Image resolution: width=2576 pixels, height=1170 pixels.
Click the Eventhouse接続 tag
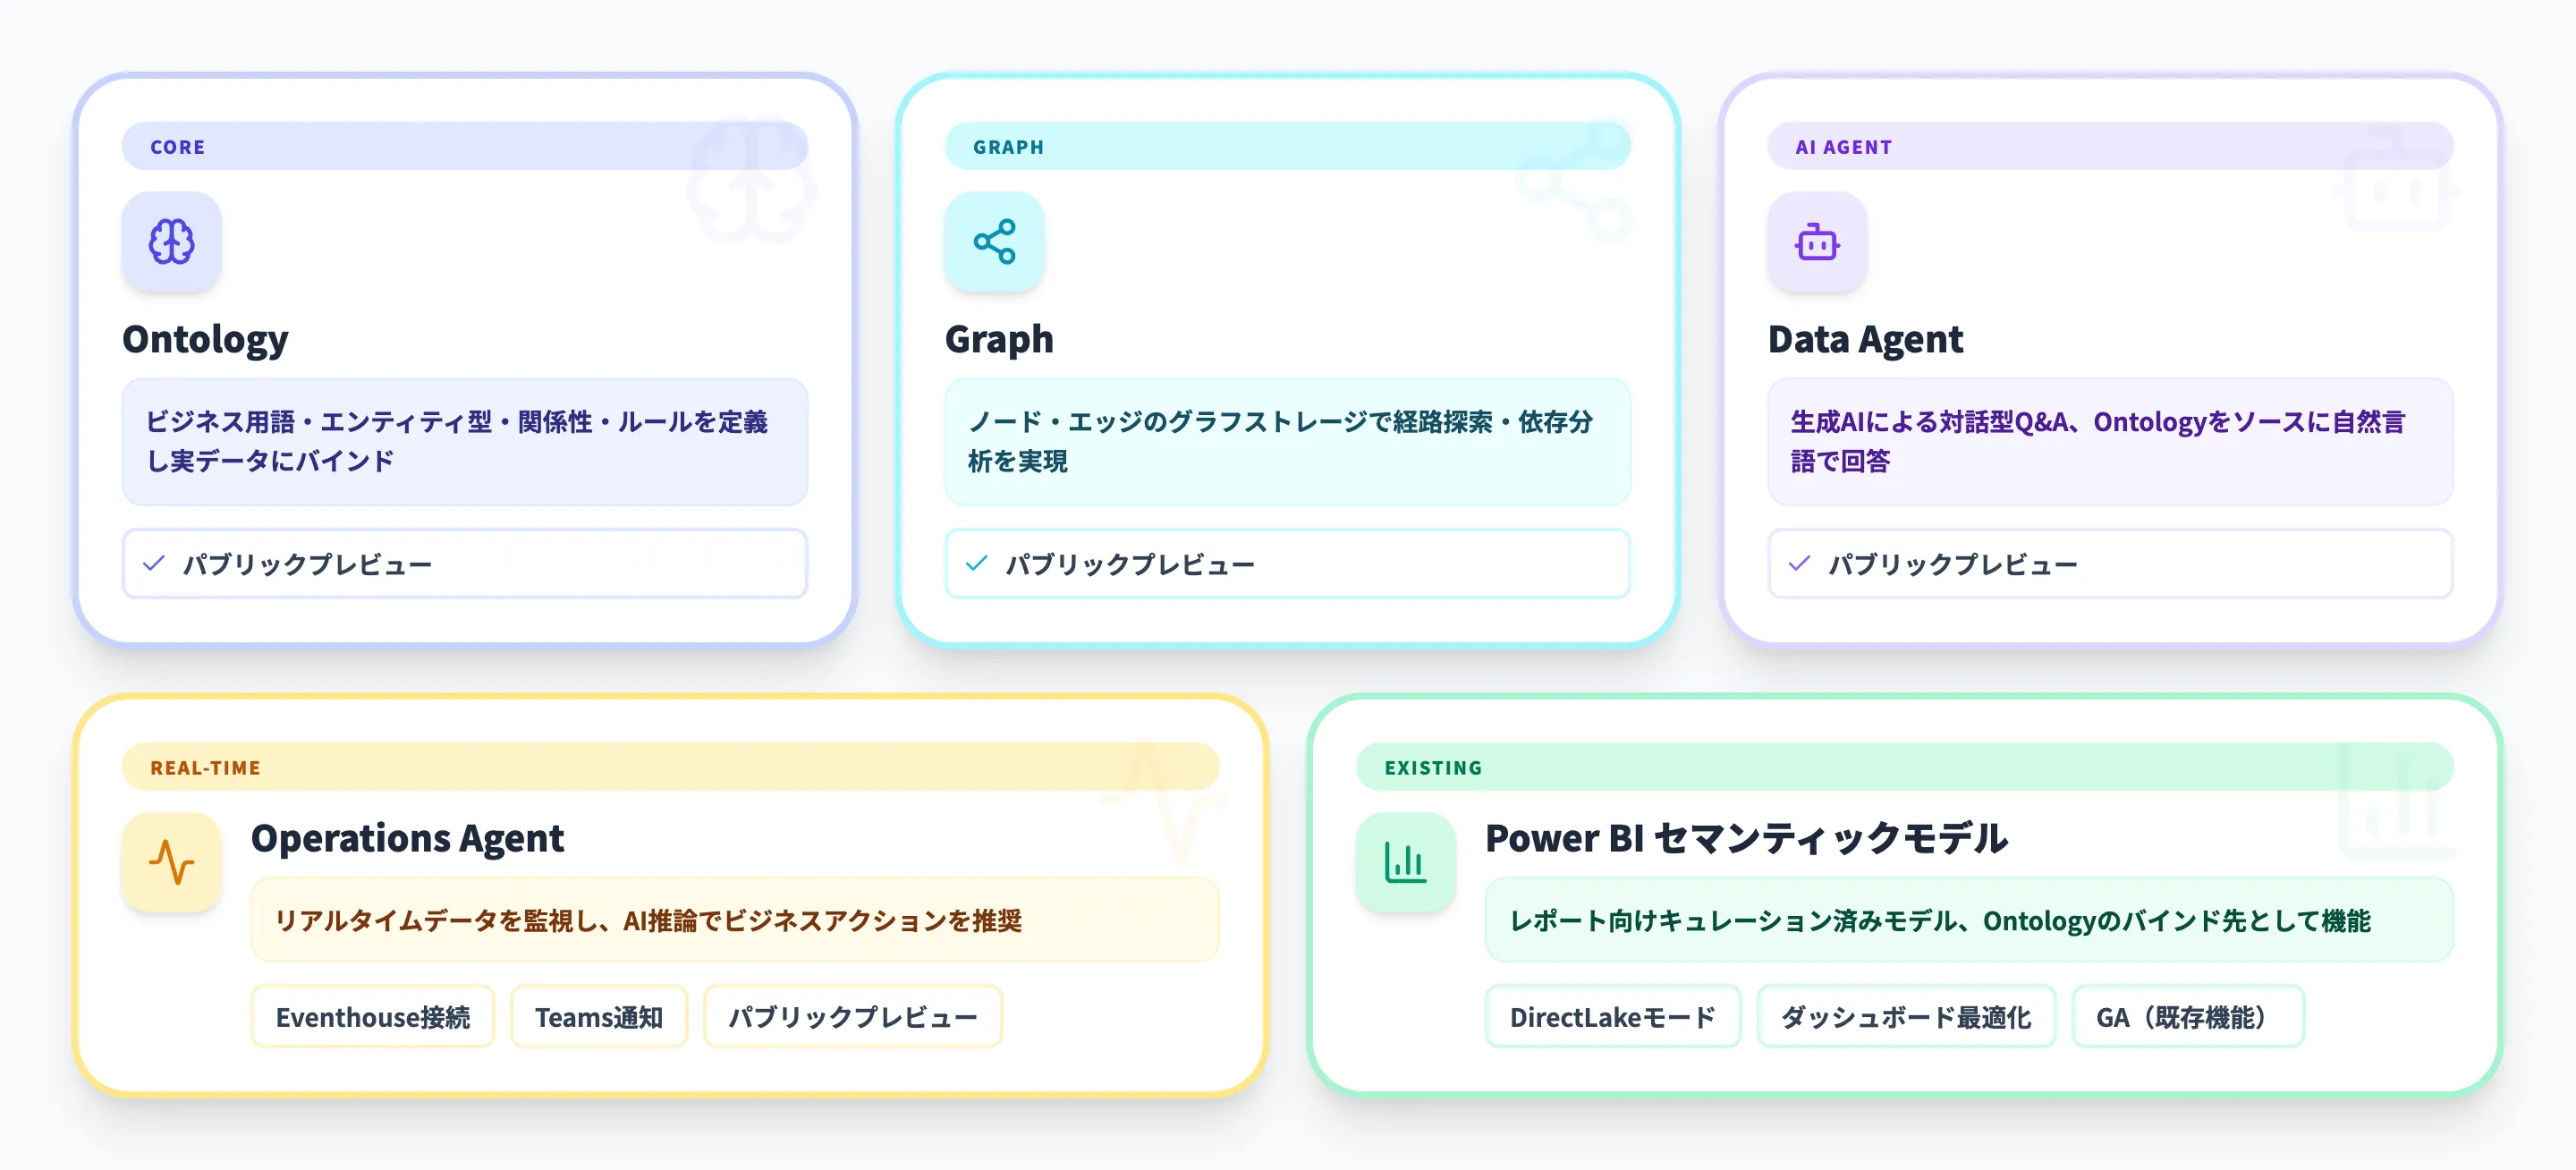pos(373,1017)
